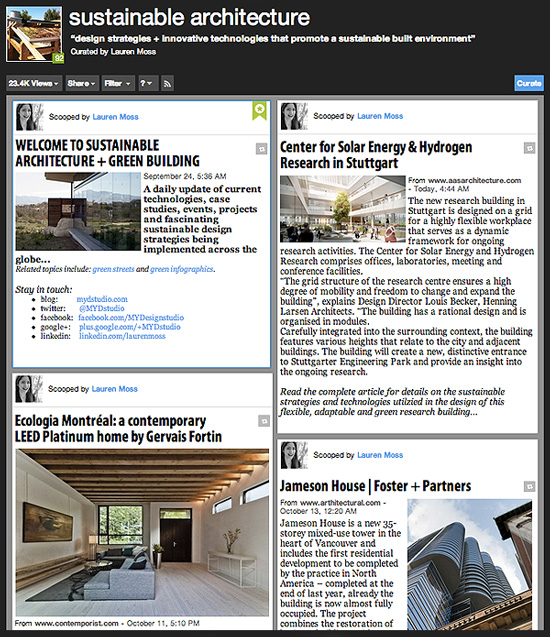Open Lauren Moss link on Ecologia Montréal post
Image resolution: width=550 pixels, height=637 pixels.
tap(115, 389)
